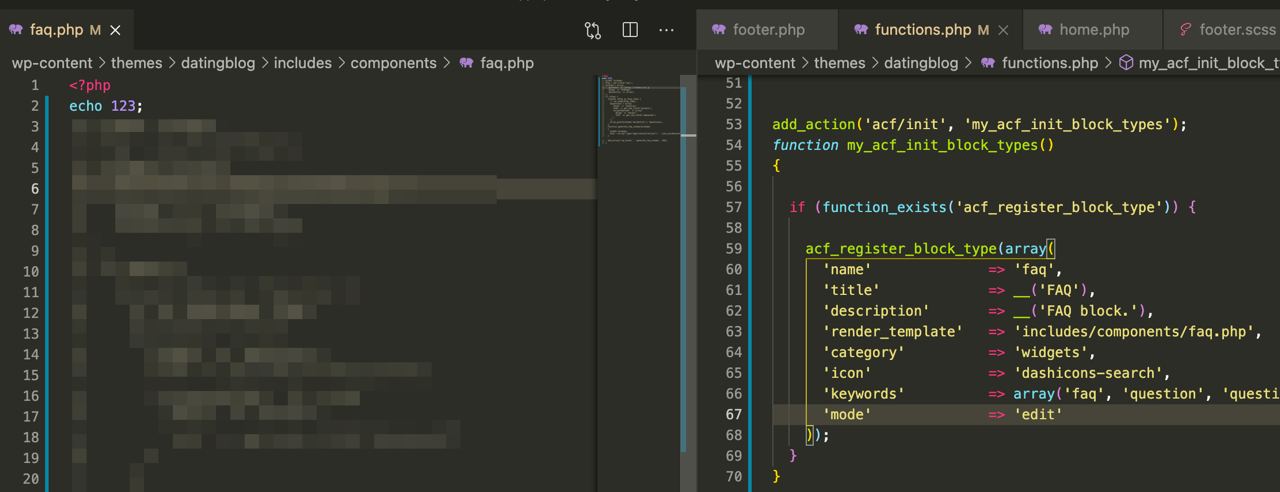
Task: Switch to the home.php tab
Action: [x=1093, y=30]
